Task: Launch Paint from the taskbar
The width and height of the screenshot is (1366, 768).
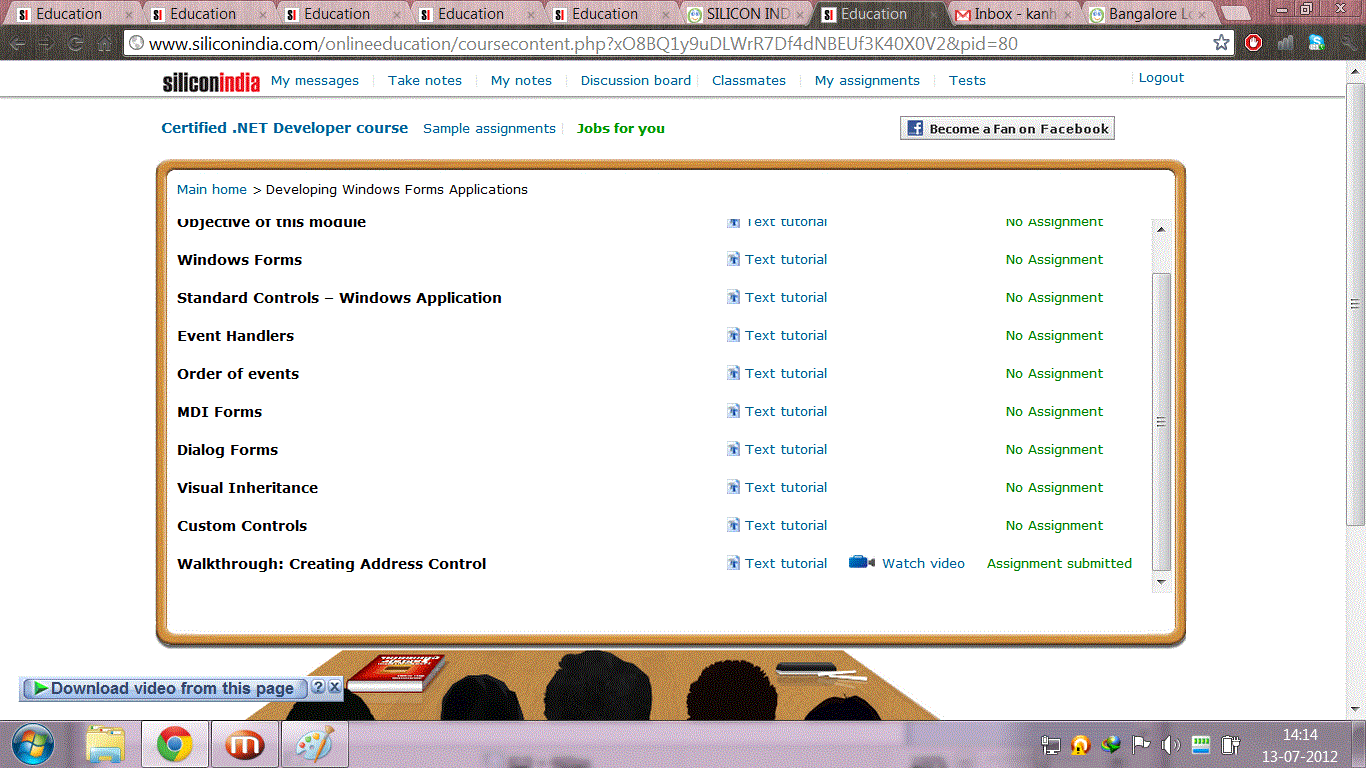Action: tap(314, 745)
